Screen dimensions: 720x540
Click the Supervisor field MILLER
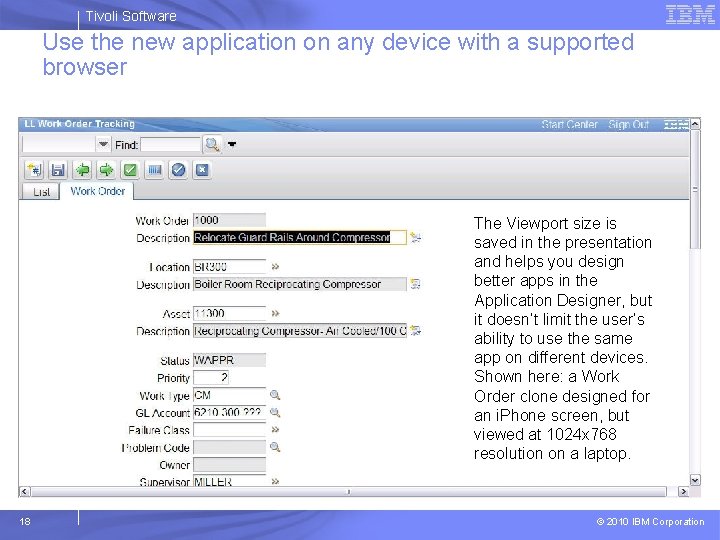coord(229,481)
